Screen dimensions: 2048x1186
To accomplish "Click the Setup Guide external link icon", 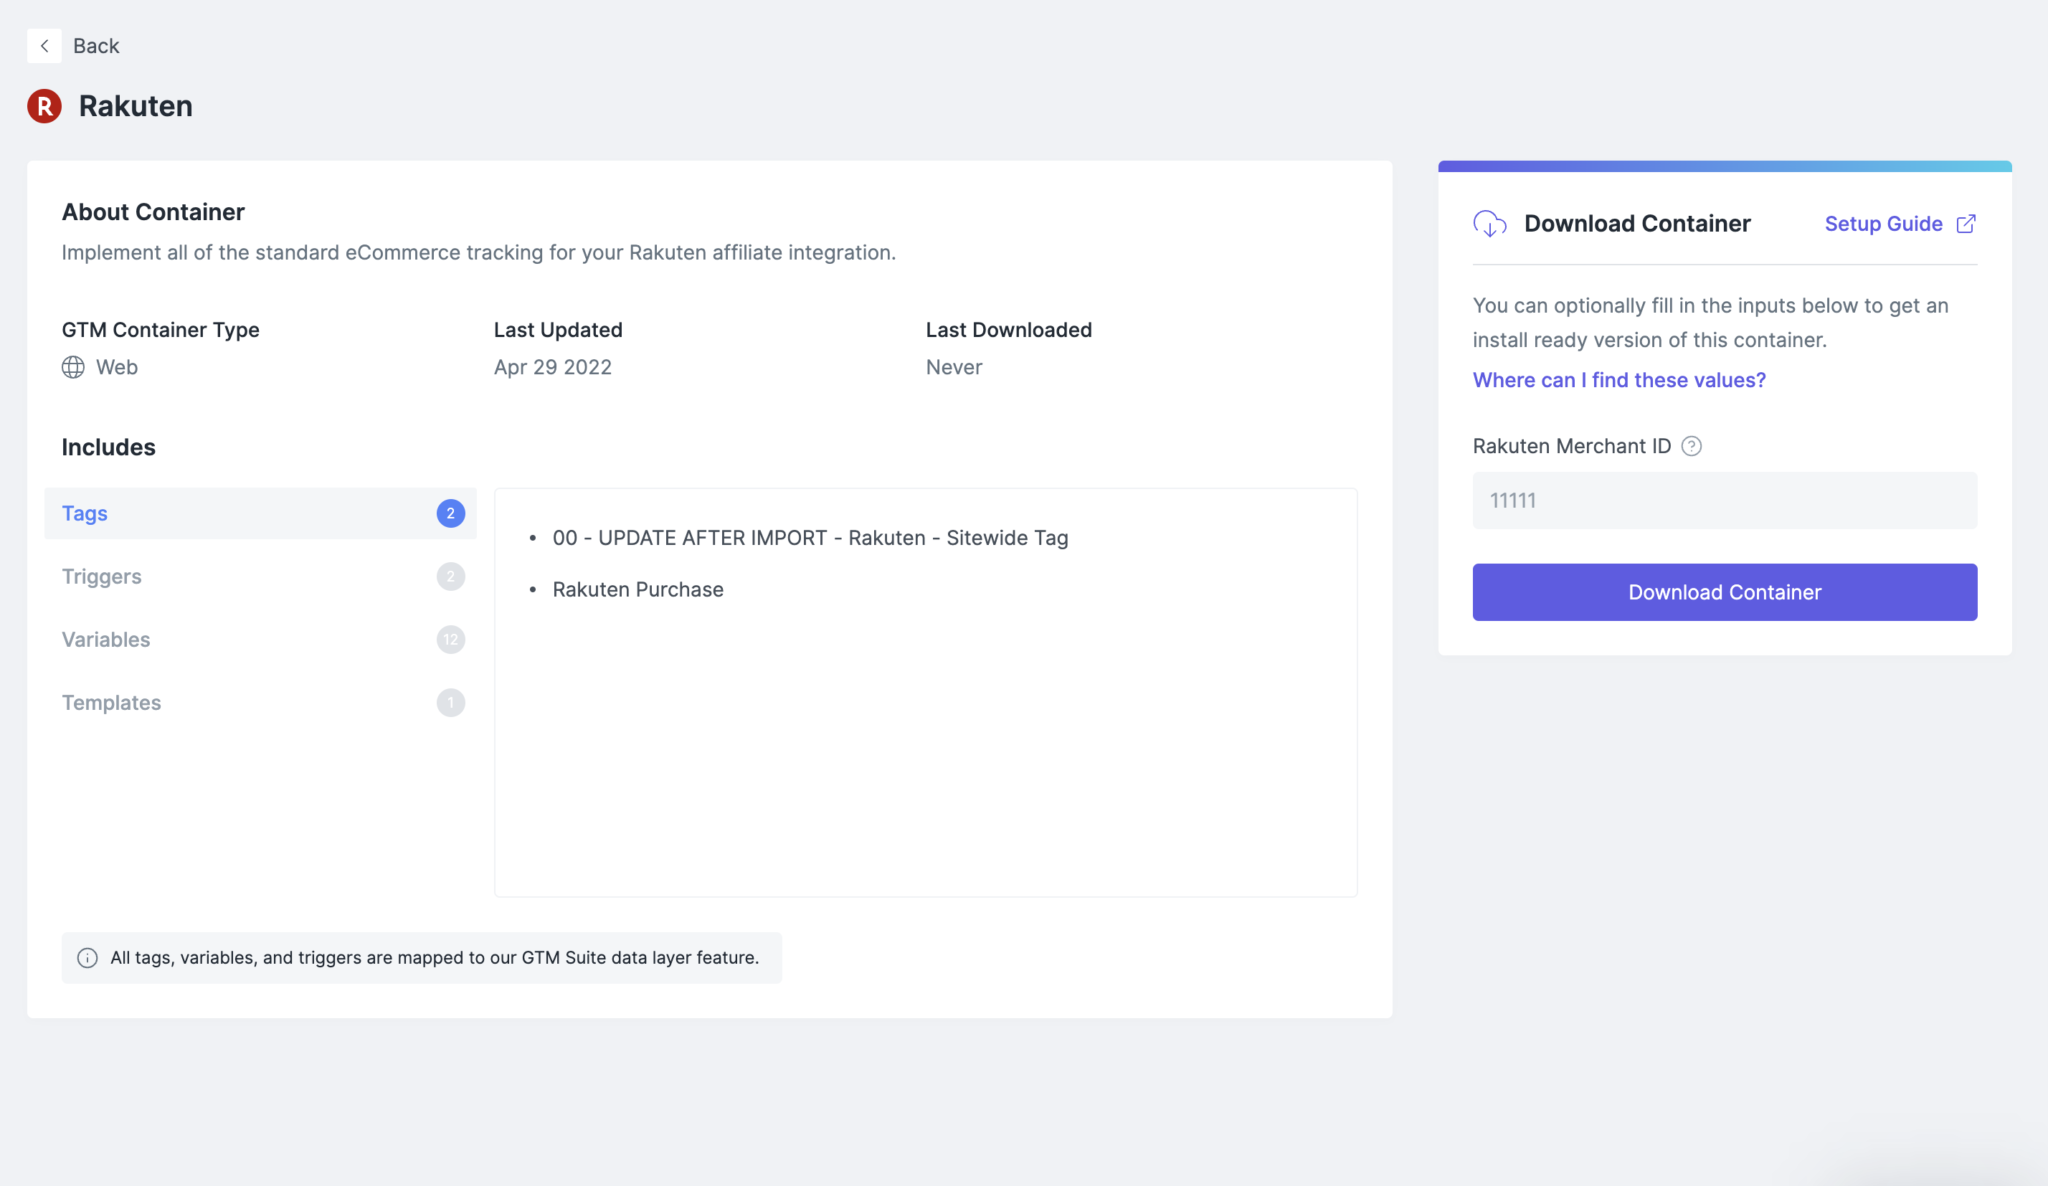I will click(1966, 224).
